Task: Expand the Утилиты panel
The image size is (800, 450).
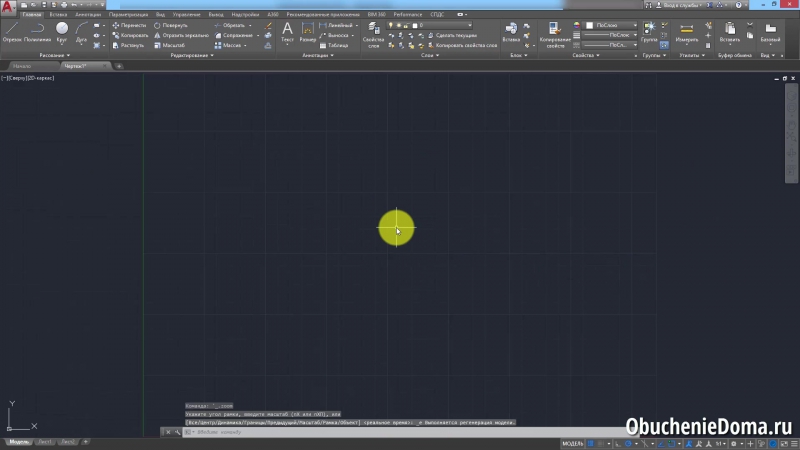Action: coord(692,55)
